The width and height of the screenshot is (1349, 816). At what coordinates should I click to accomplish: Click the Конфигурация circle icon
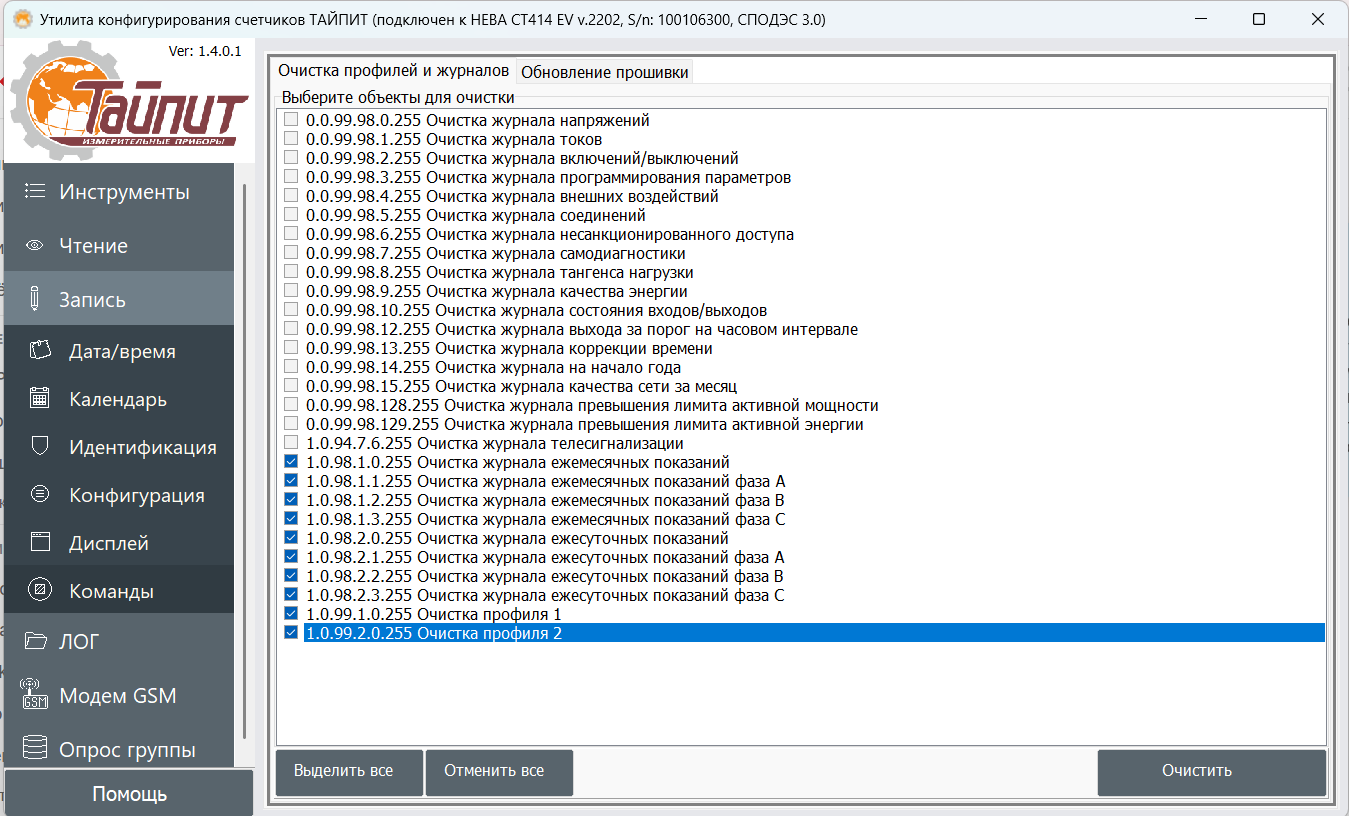point(40,494)
